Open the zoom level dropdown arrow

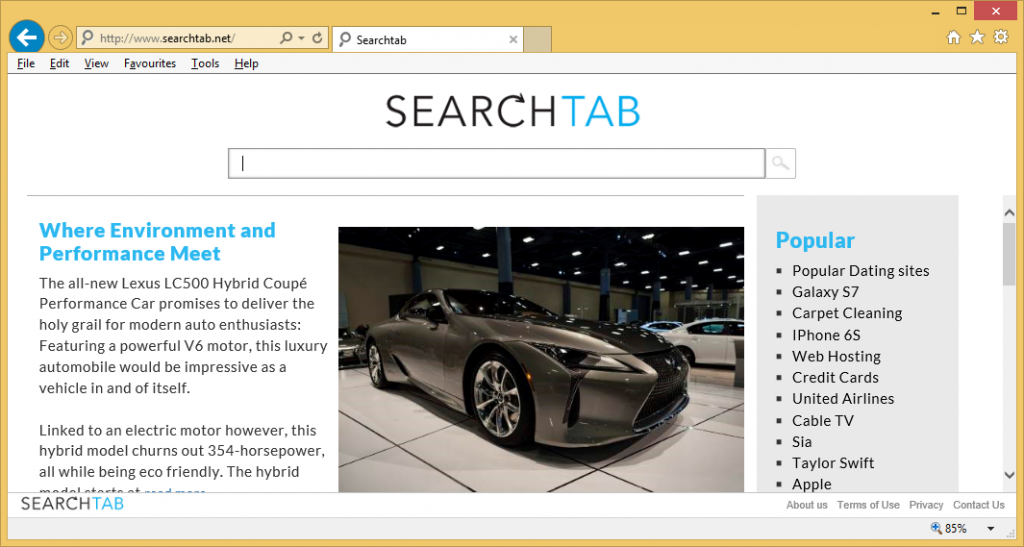coord(990,529)
